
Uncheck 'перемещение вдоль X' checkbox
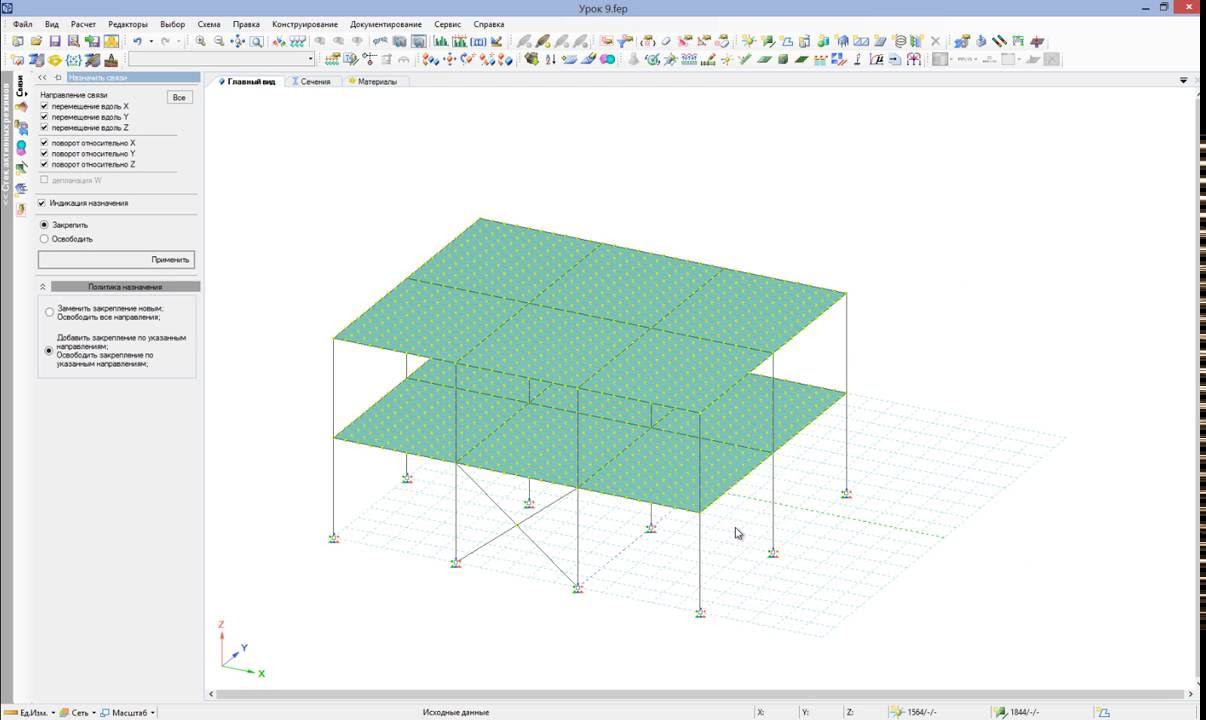point(44,106)
